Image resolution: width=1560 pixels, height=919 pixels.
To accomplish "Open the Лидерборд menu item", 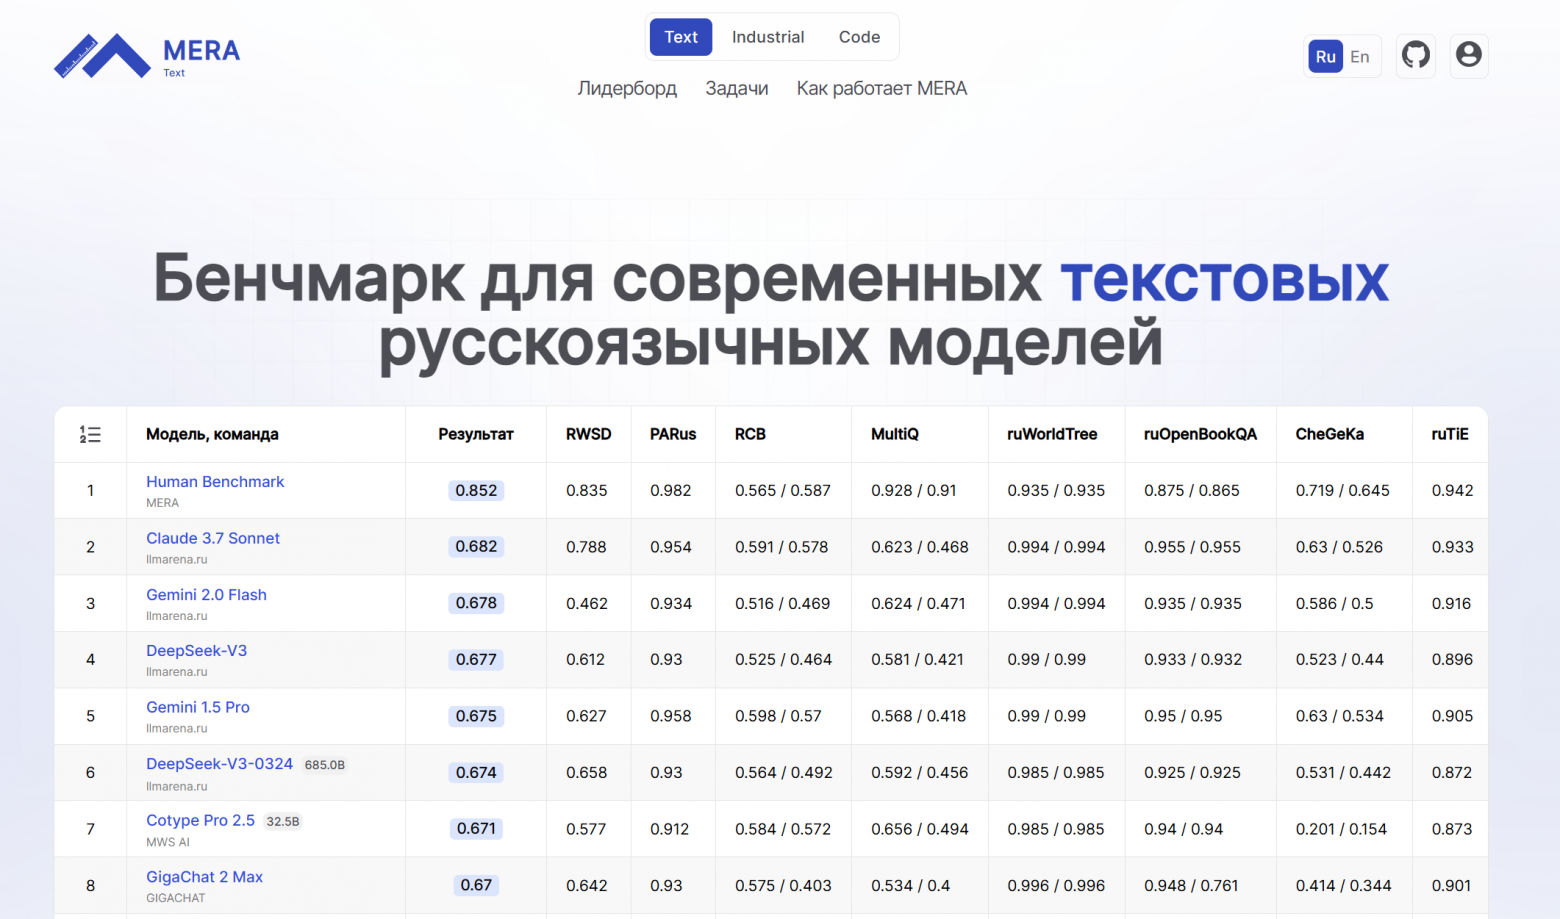I will pyautogui.click(x=627, y=88).
